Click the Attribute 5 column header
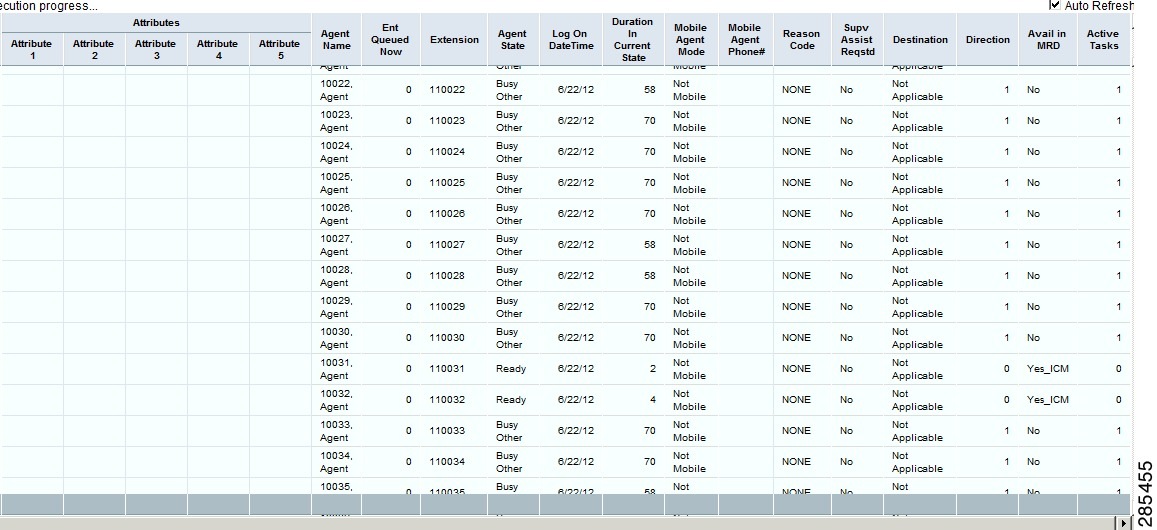 (280, 49)
